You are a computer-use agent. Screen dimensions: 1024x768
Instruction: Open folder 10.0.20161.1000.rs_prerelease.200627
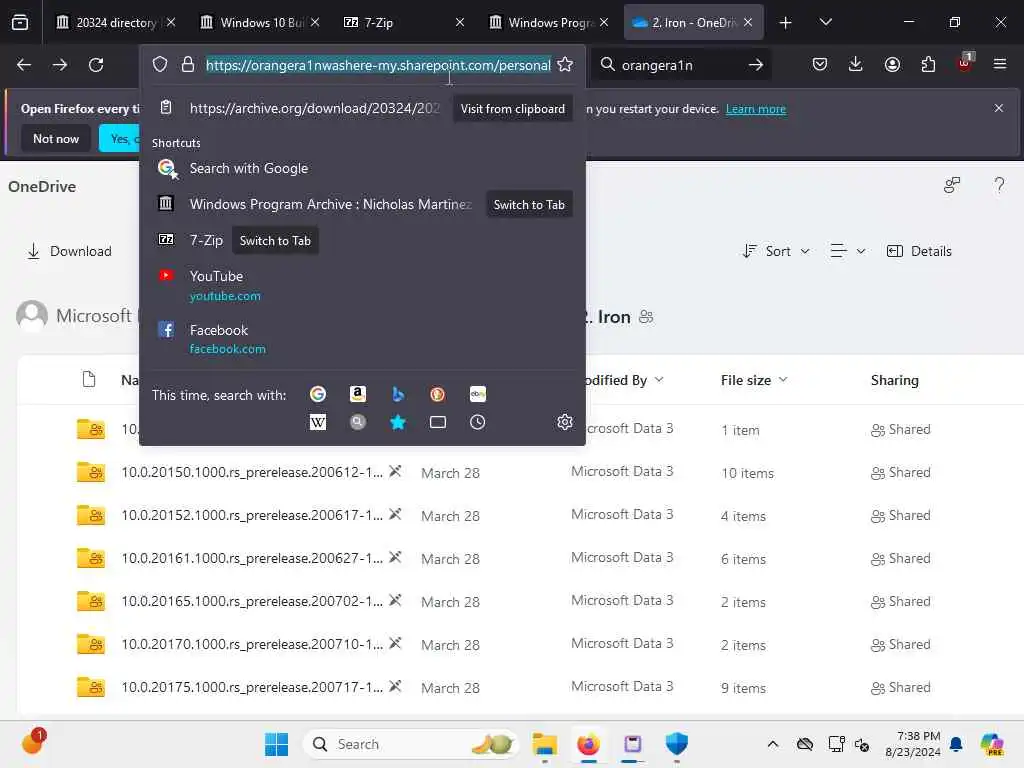(252, 558)
